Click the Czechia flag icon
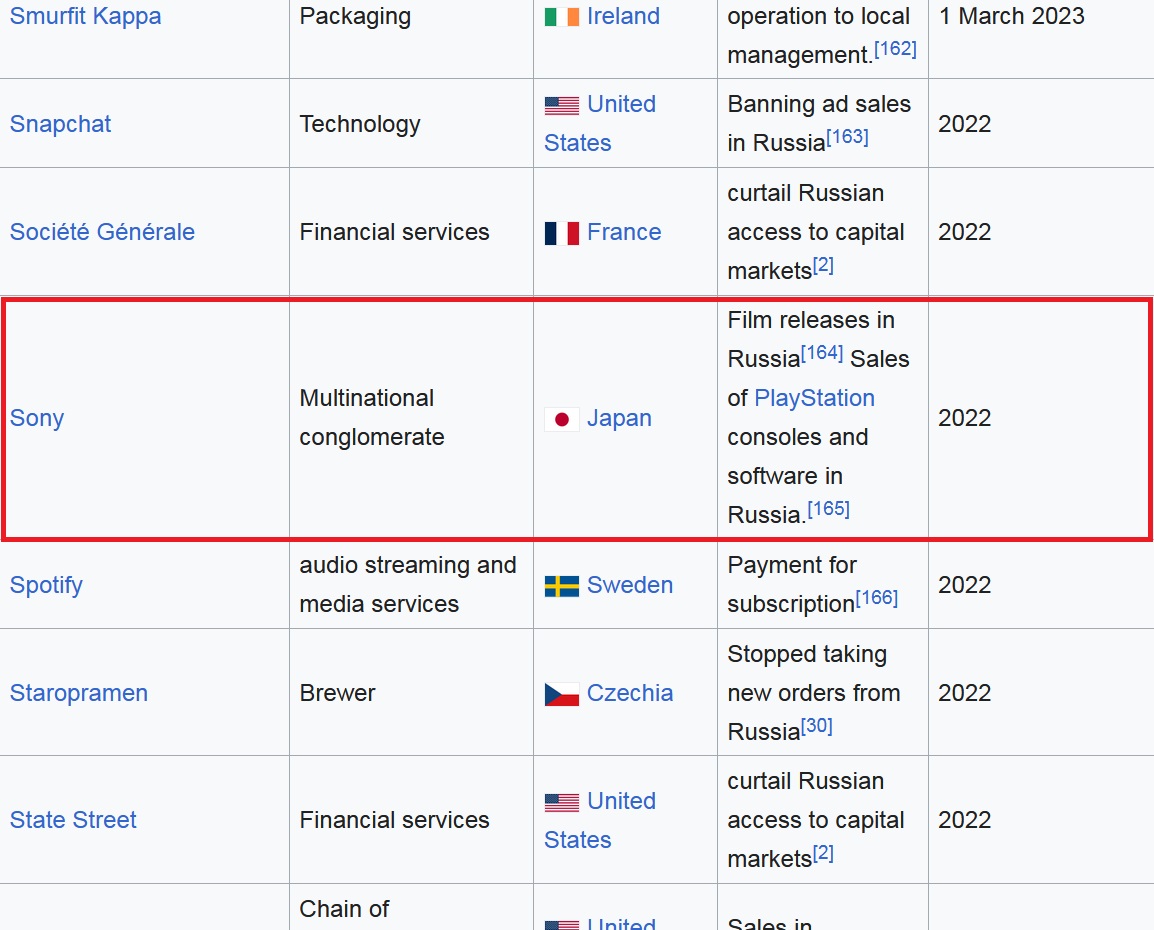This screenshot has width=1154, height=930. (x=562, y=694)
